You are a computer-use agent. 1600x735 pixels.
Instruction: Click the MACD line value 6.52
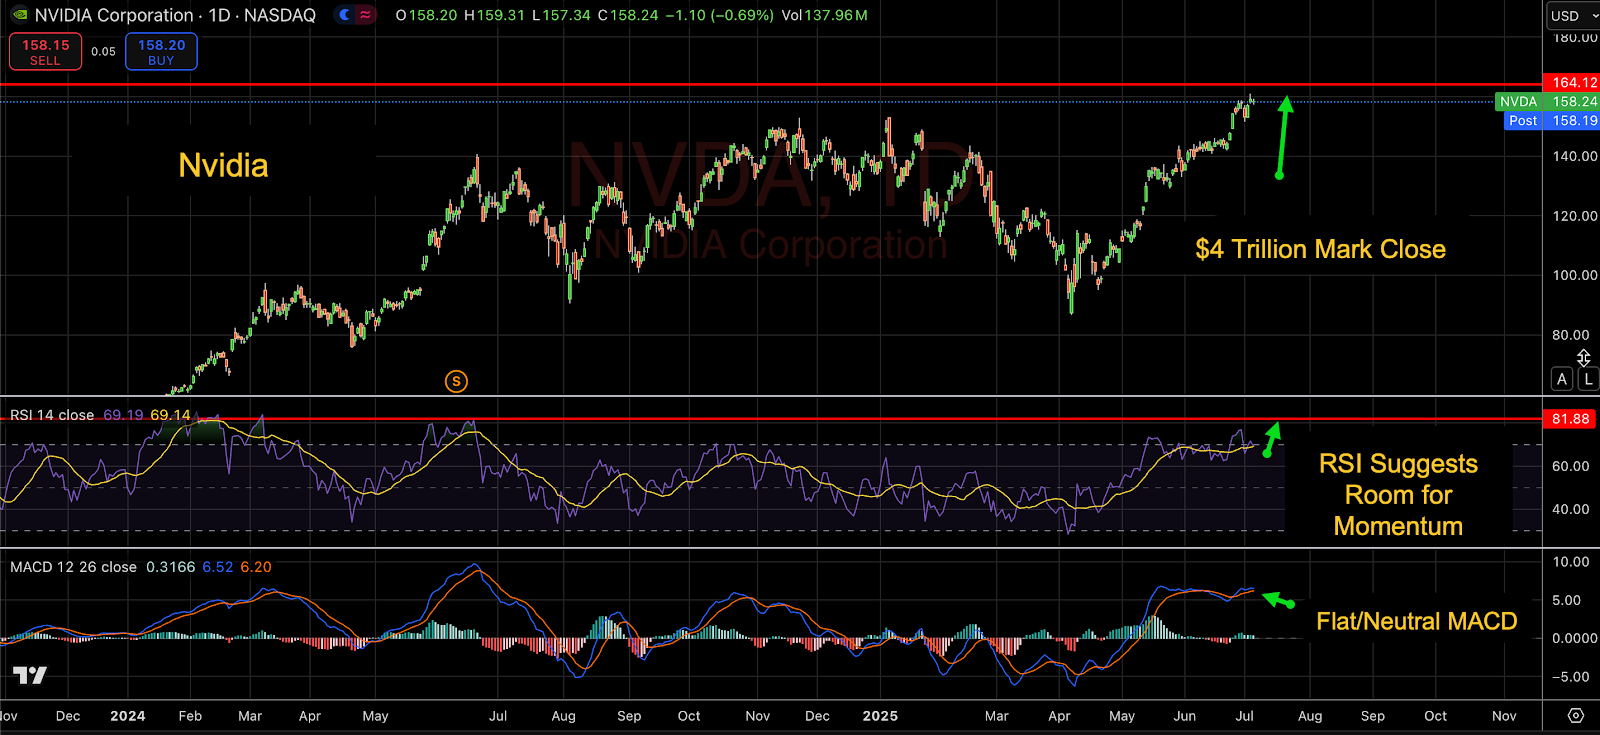pyautogui.click(x=218, y=567)
